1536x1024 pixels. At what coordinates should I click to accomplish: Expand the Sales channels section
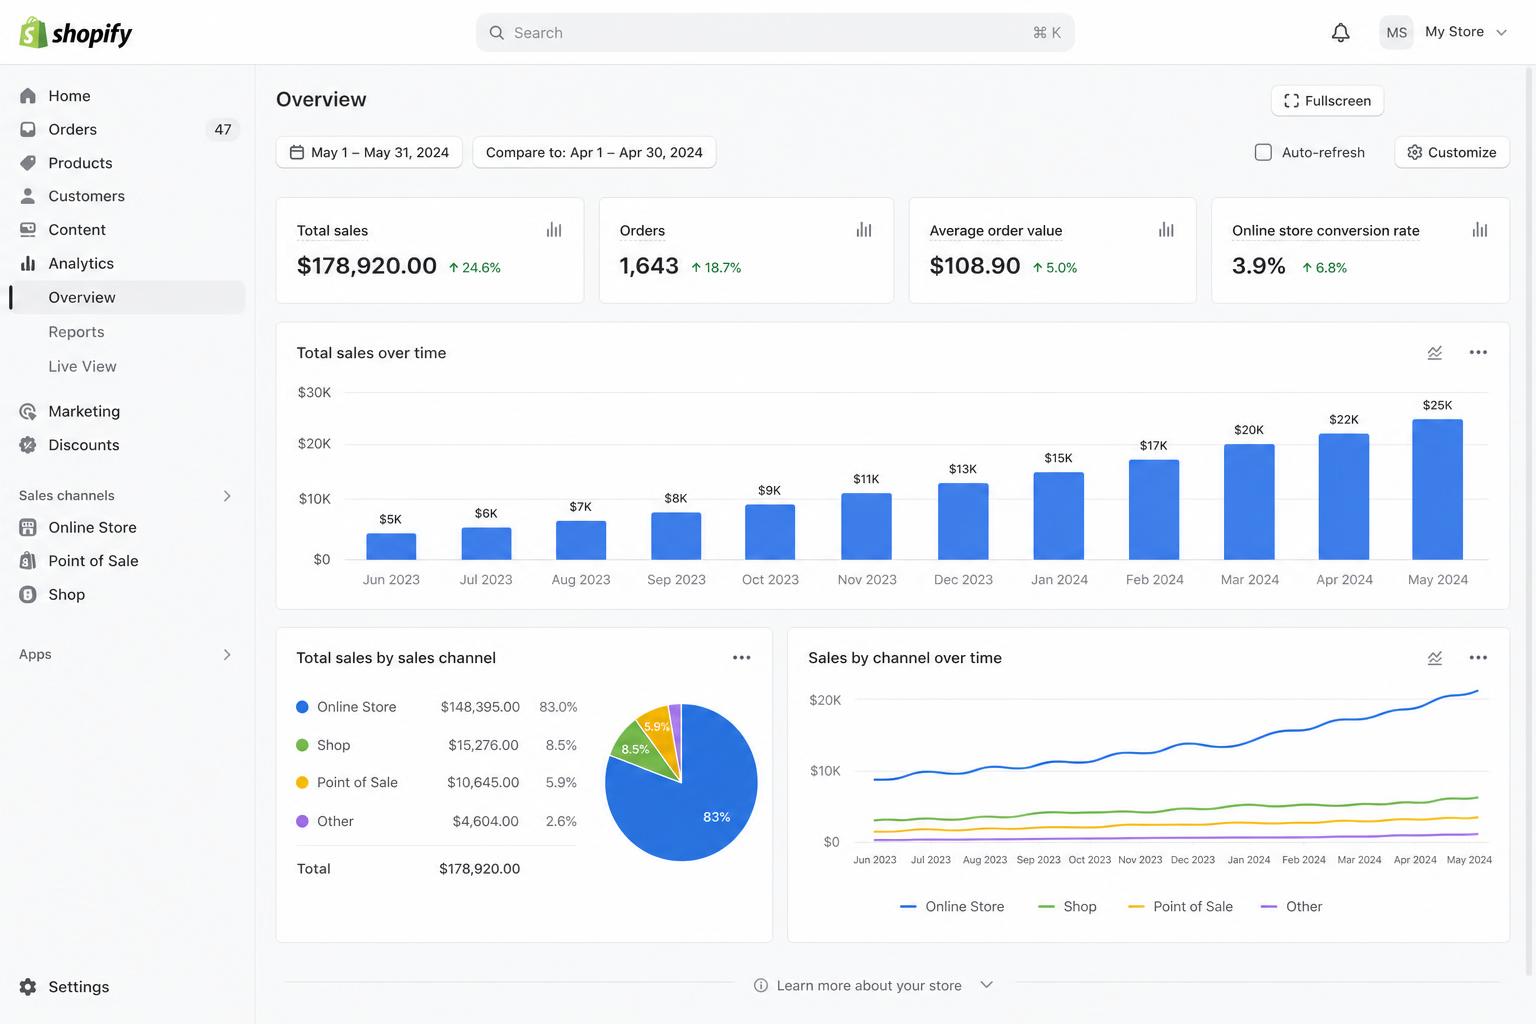click(227, 496)
